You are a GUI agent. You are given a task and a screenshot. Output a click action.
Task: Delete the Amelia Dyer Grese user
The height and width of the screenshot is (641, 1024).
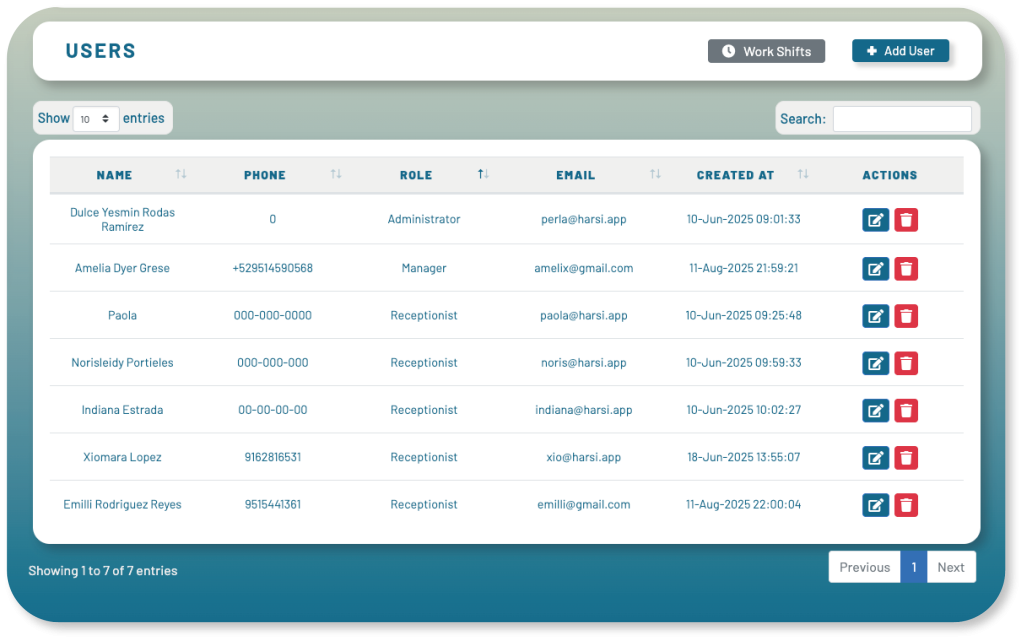click(906, 268)
